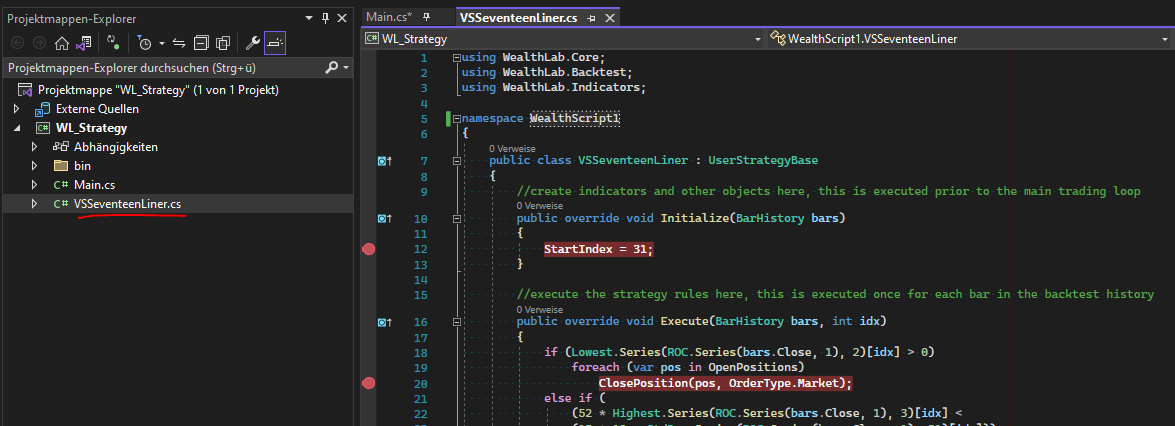Click the sync with active document arrows
Viewport: 1175px width, 426px height.
[179, 43]
